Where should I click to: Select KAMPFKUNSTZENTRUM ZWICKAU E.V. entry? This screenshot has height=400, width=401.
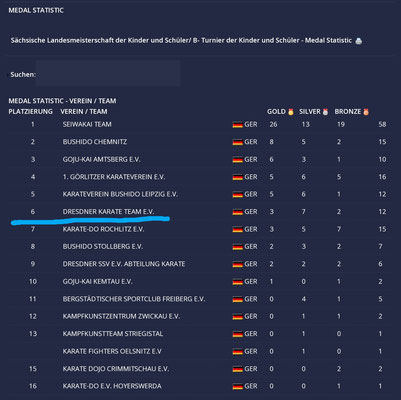[121, 316]
